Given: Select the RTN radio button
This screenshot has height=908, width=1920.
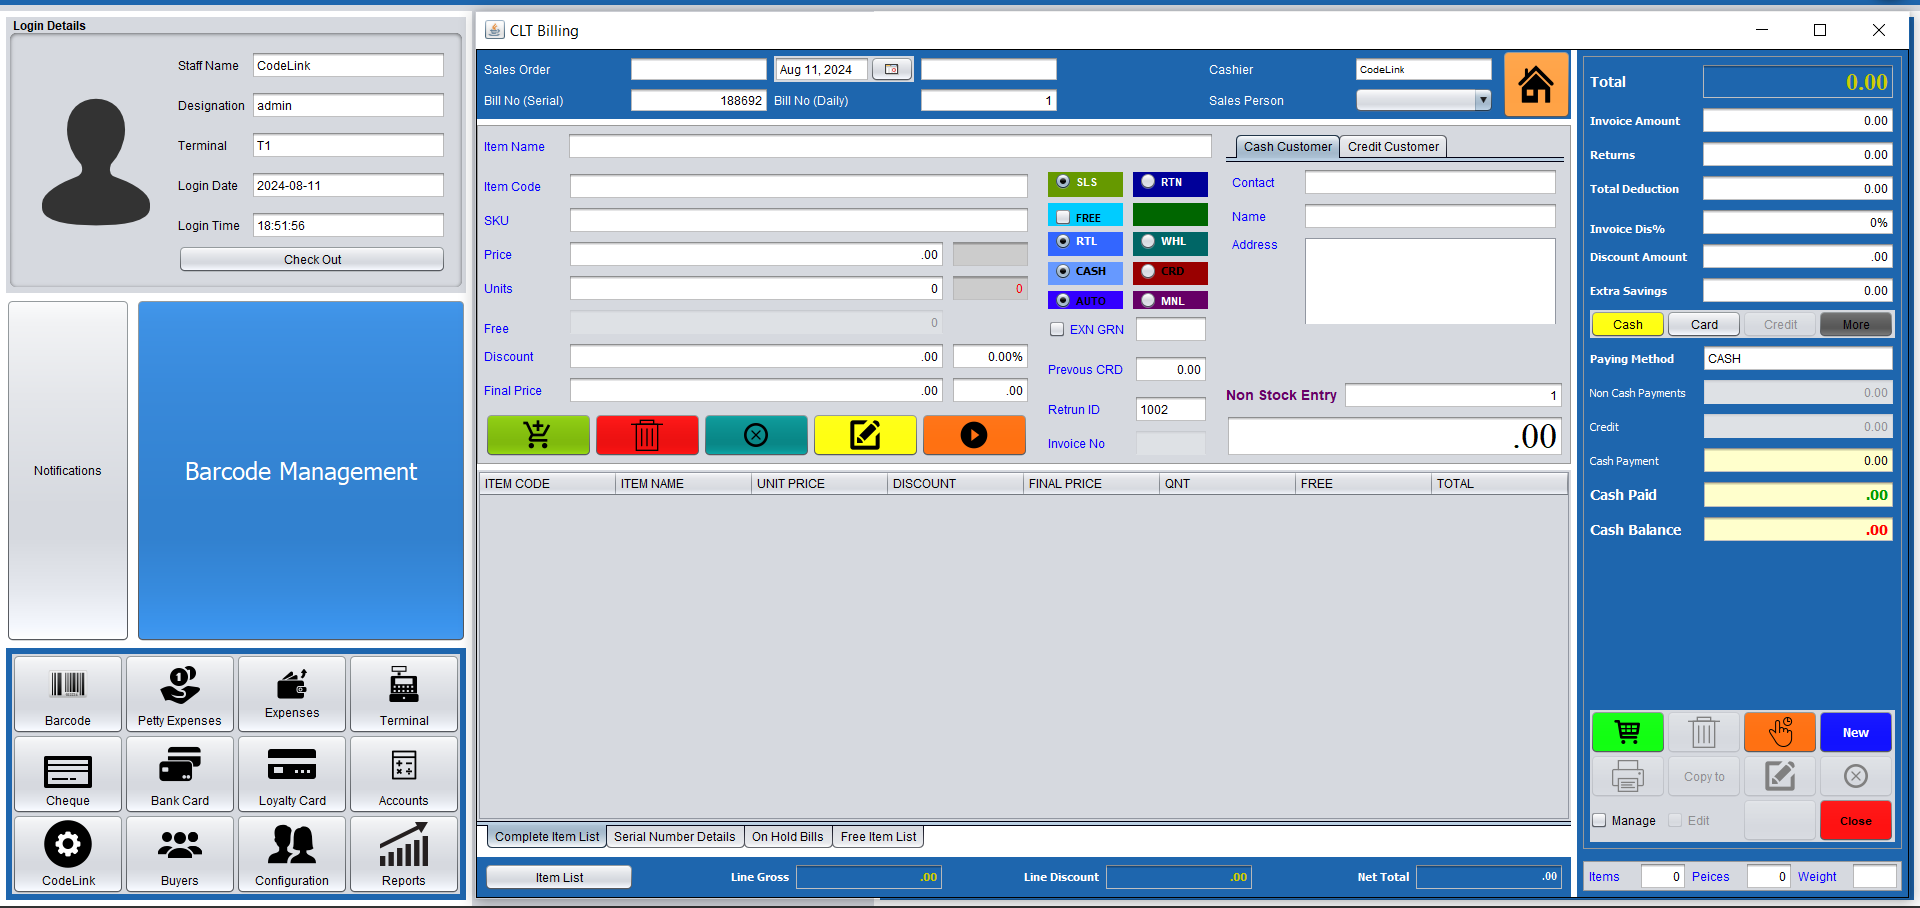Looking at the screenshot, I should 1149,182.
